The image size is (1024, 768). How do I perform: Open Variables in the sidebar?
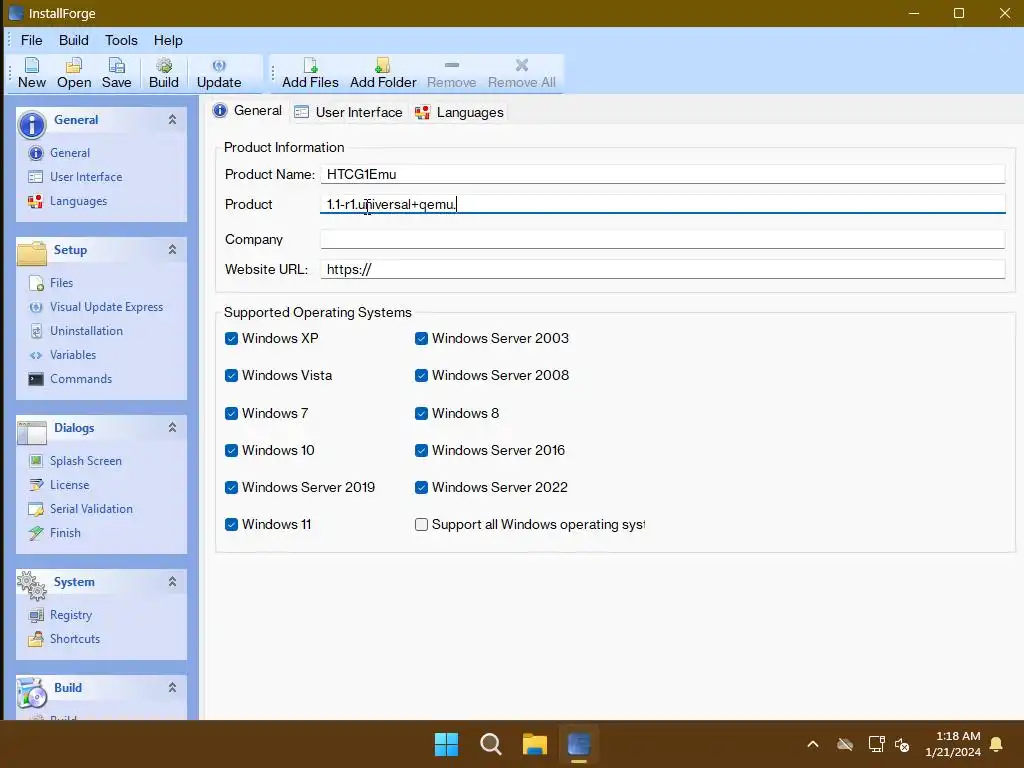point(72,355)
